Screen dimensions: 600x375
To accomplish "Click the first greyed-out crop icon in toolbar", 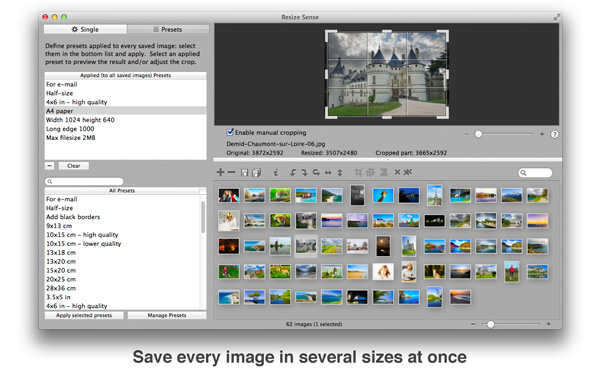I will [x=359, y=173].
